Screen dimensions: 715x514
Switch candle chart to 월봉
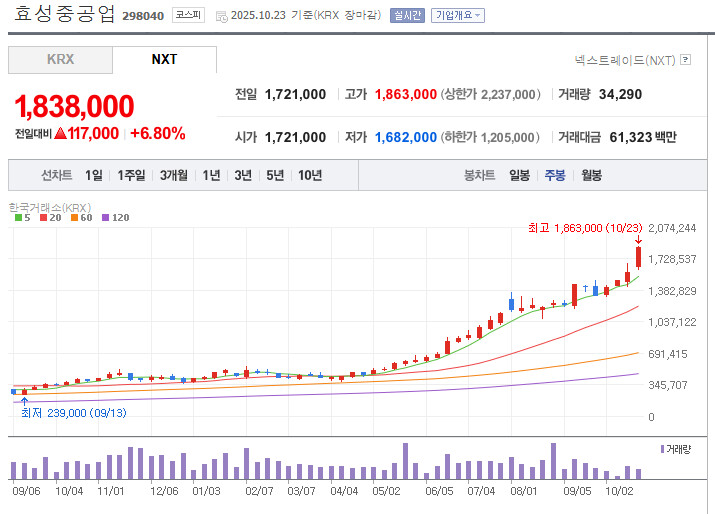tap(591, 175)
